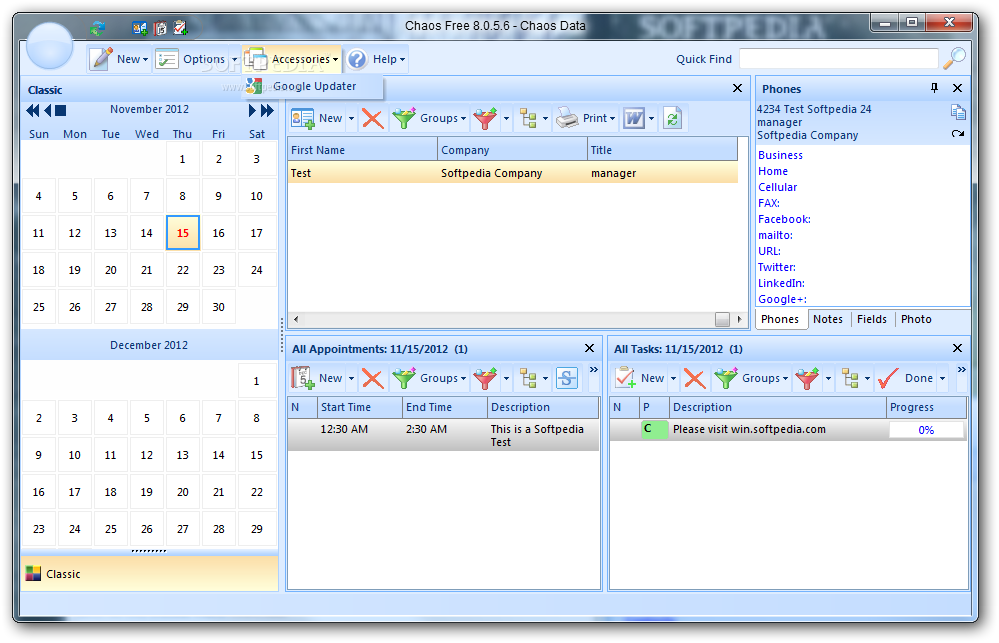Sort contacts by the Company column header
This screenshot has height=643, width=999.
click(512, 150)
